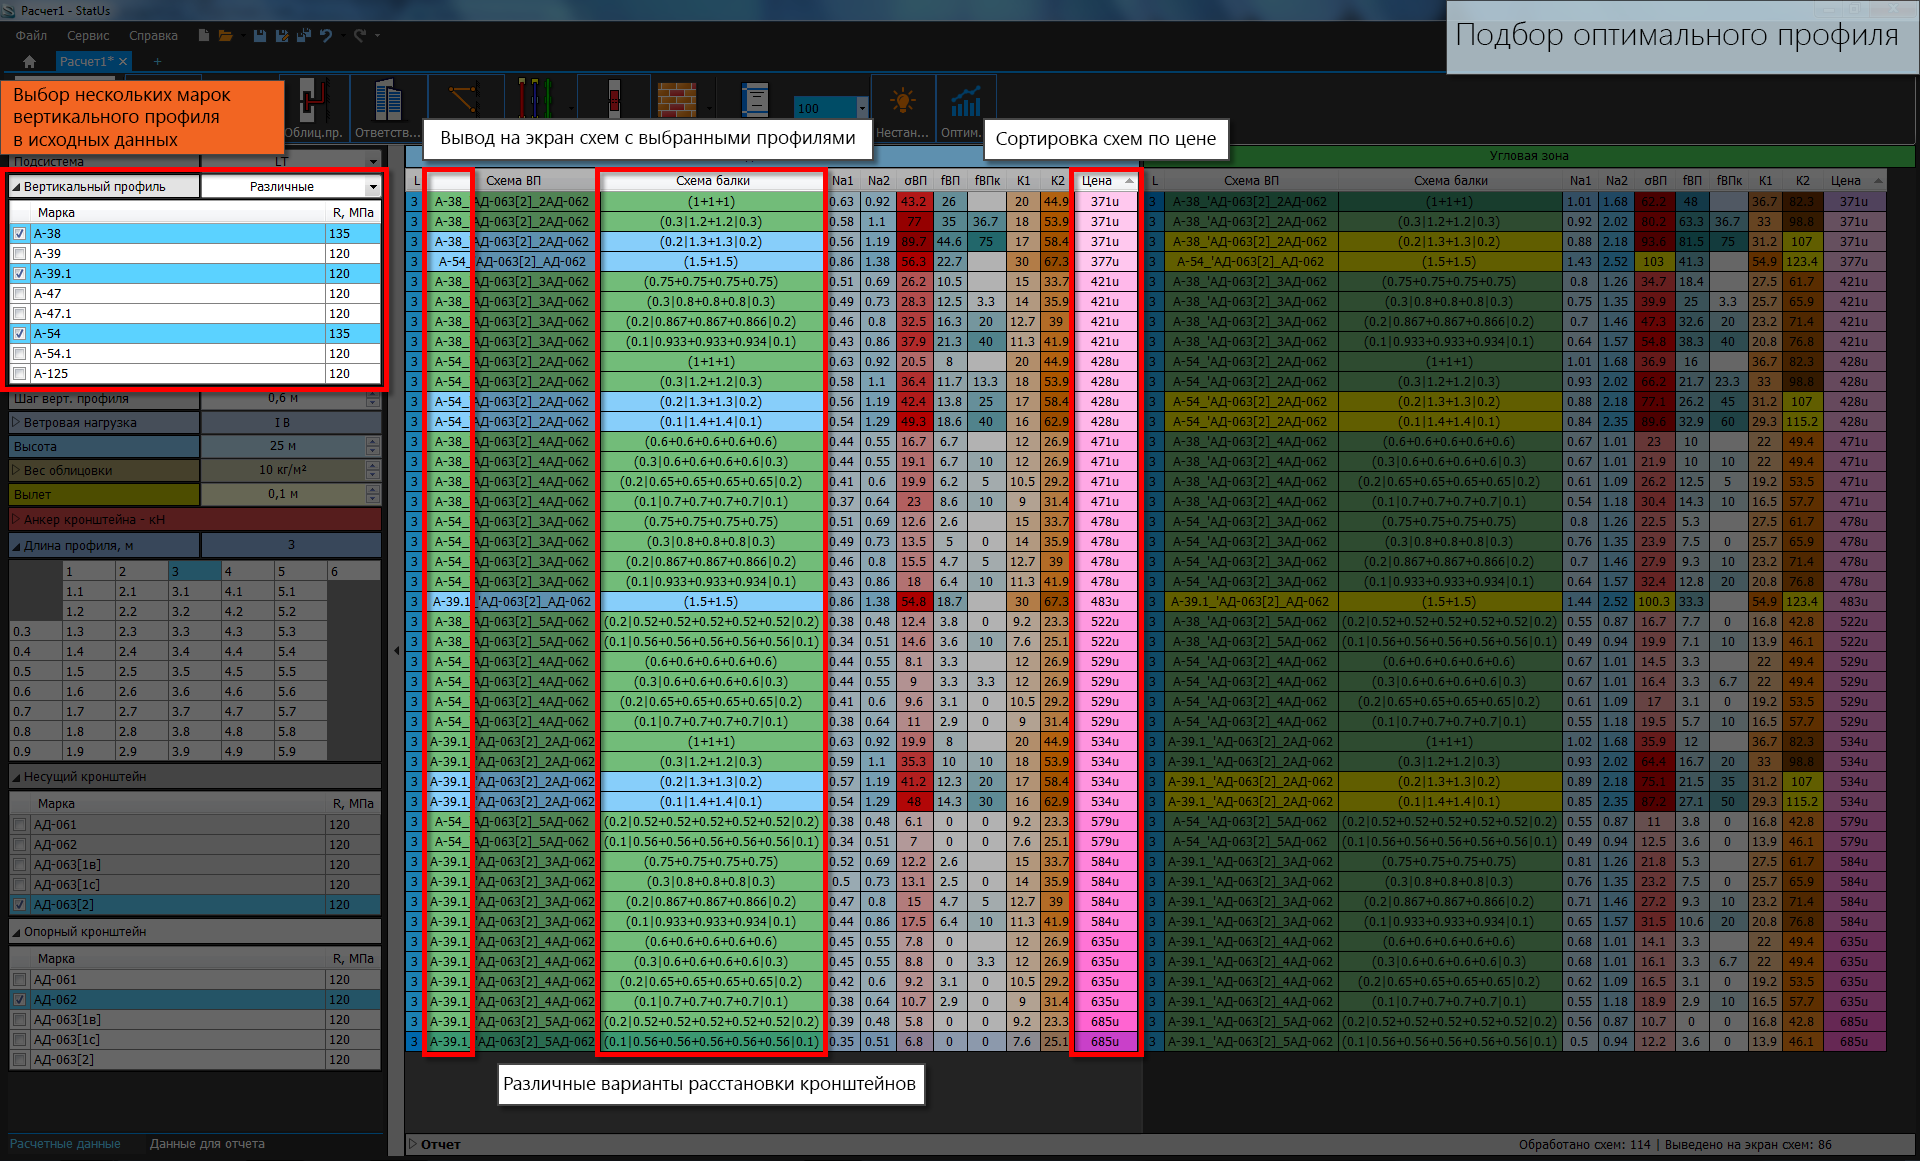The image size is (1920, 1161).
Task: Expand the Отчет panel at the bottom
Action: tap(413, 1144)
